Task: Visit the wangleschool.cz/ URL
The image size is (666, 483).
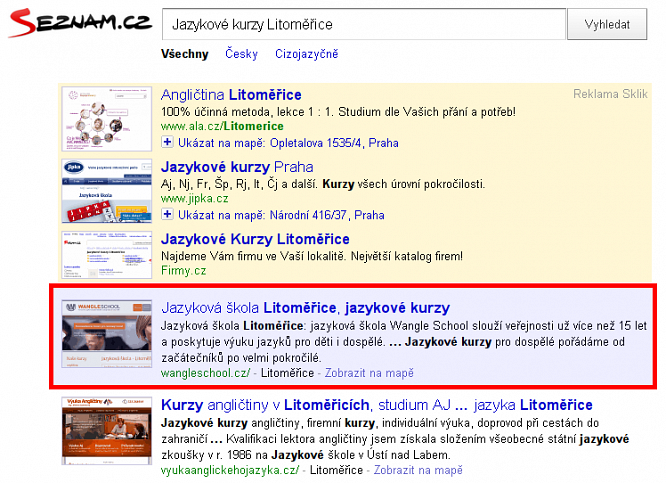Action: coord(206,373)
